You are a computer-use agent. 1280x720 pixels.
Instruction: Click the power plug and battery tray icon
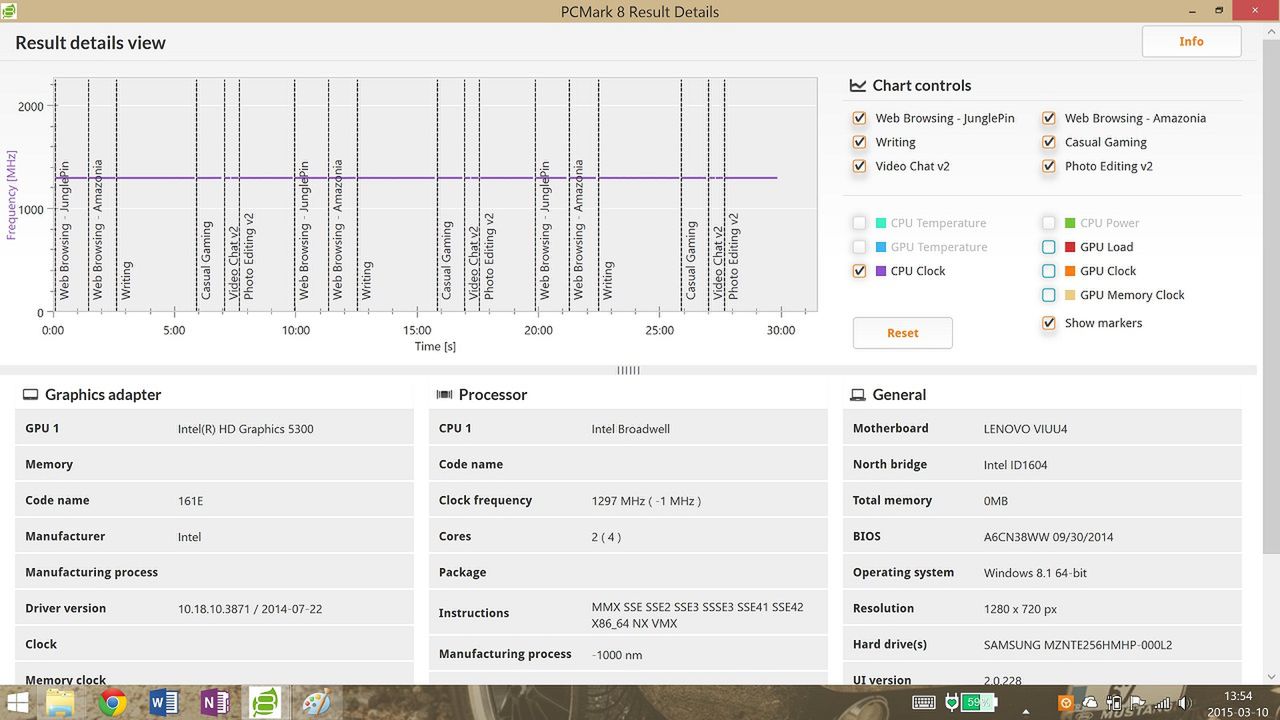(x=1114, y=702)
